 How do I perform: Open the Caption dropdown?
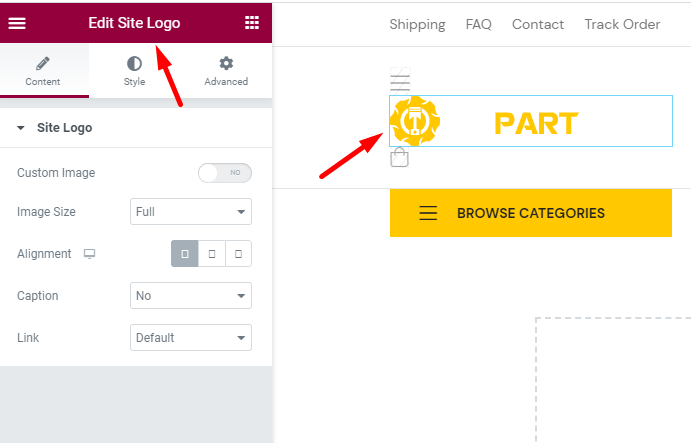pyautogui.click(x=191, y=295)
